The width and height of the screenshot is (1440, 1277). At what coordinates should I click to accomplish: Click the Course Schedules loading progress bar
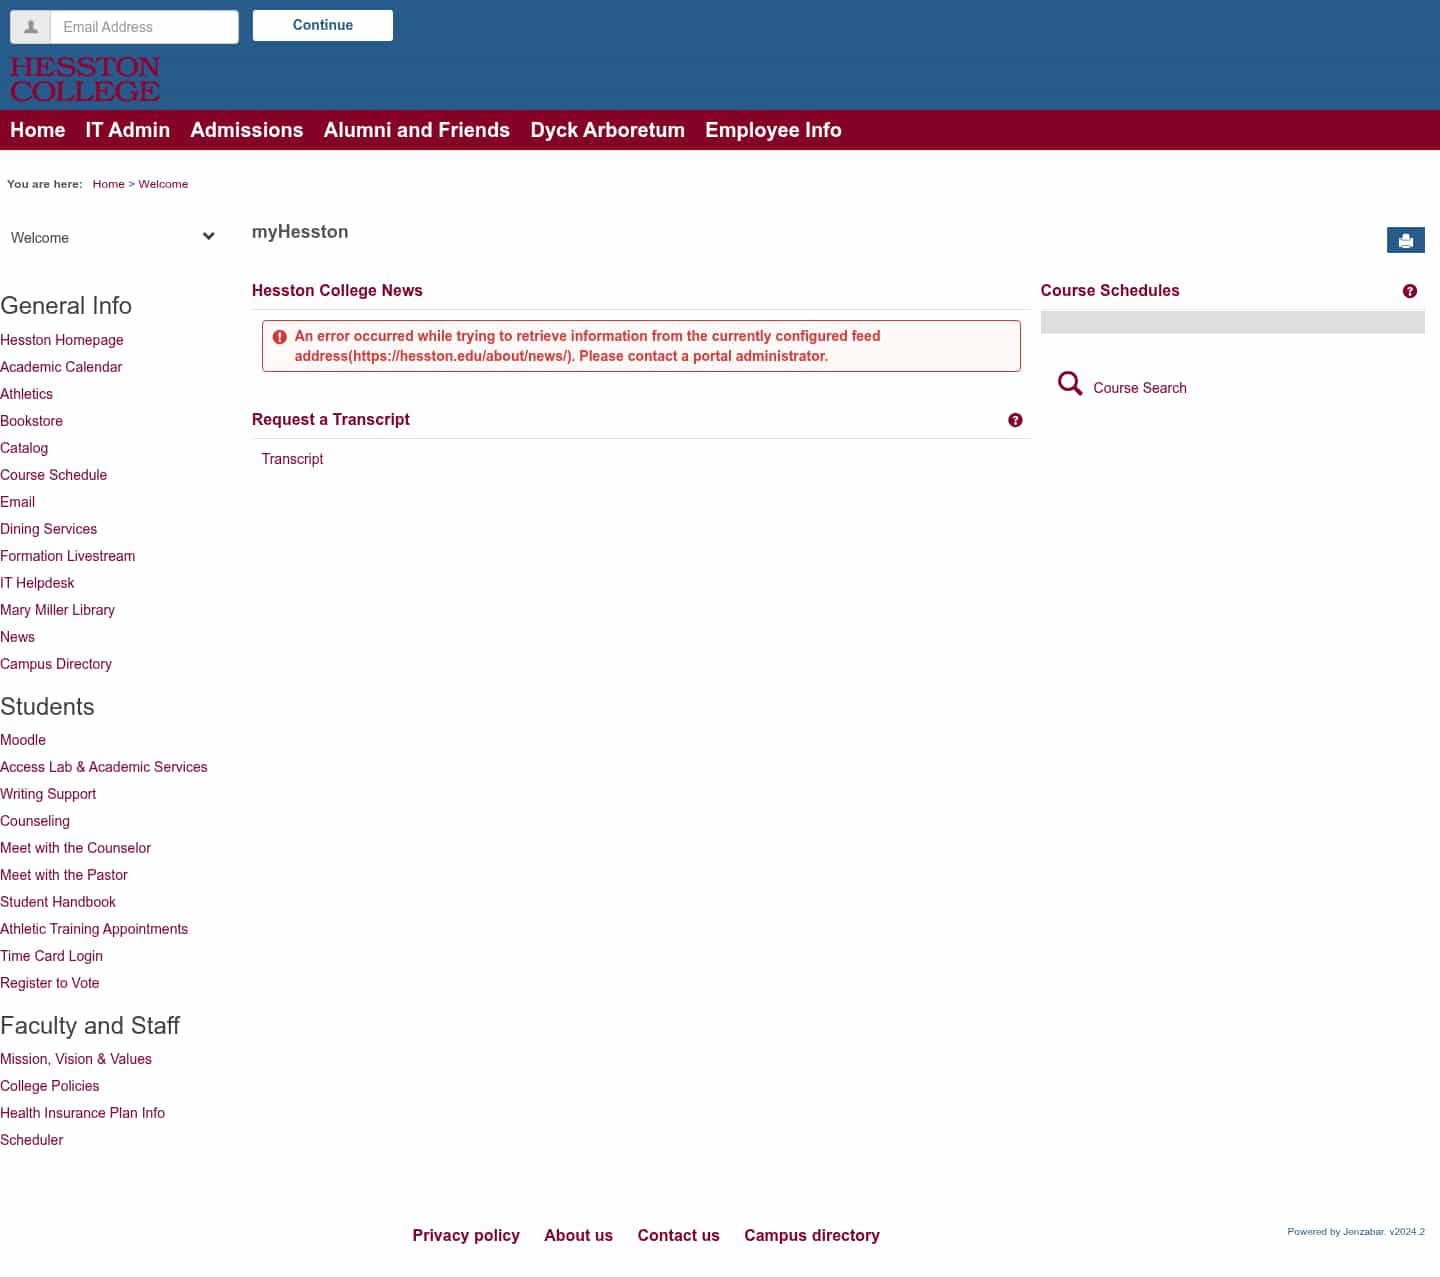click(x=1232, y=322)
